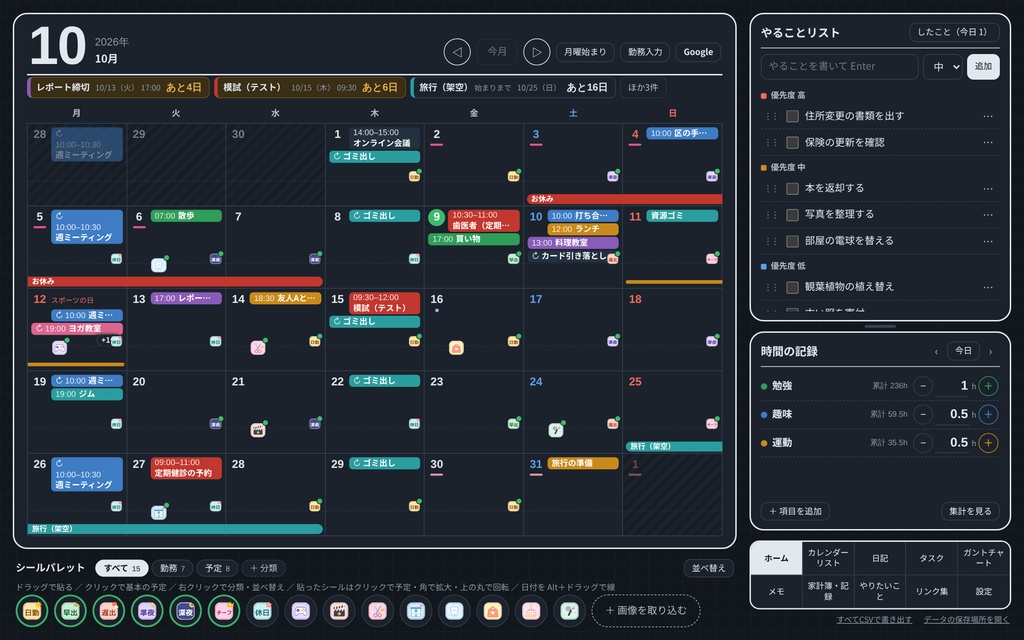The image size is (1024, 640).
Task: Pick the racket sticker in the palette
Action: (569, 612)
